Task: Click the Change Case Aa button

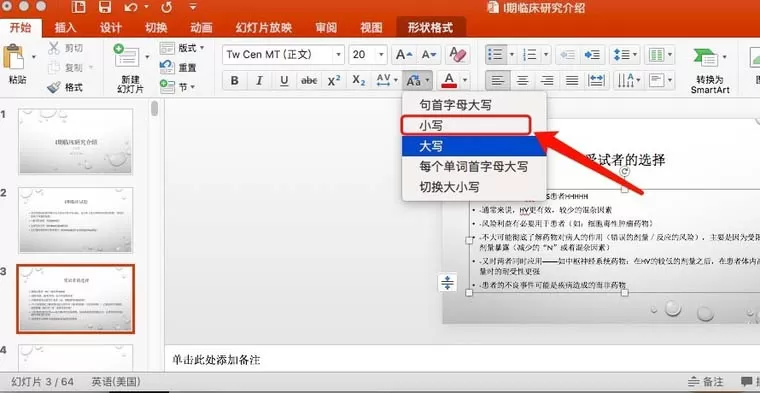Action: coord(413,80)
